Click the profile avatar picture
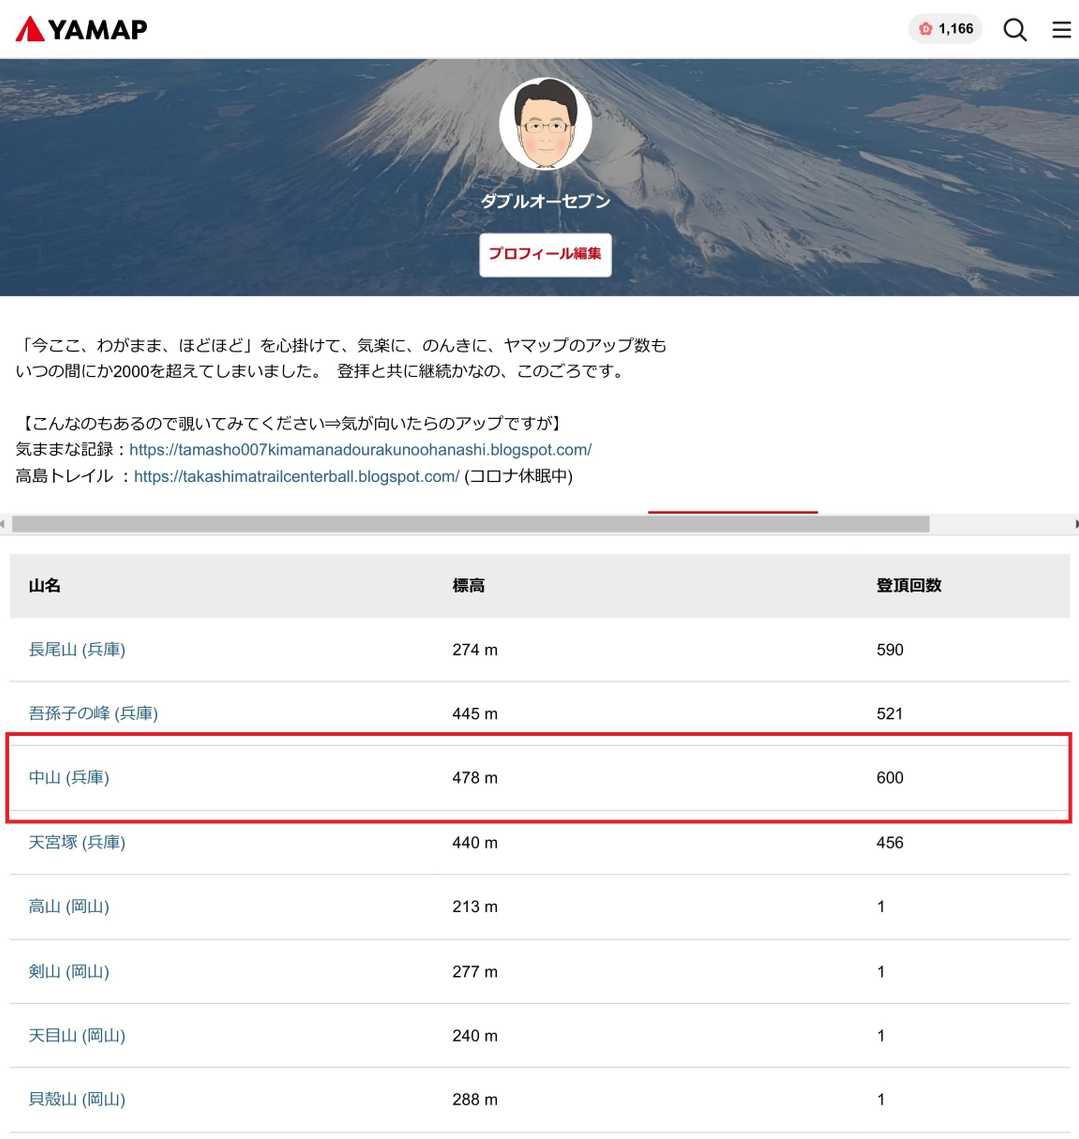 [x=545, y=124]
